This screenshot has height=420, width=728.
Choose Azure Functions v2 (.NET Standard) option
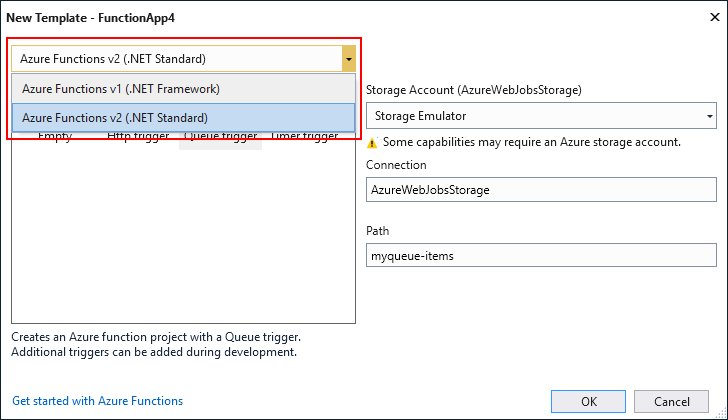tap(183, 117)
